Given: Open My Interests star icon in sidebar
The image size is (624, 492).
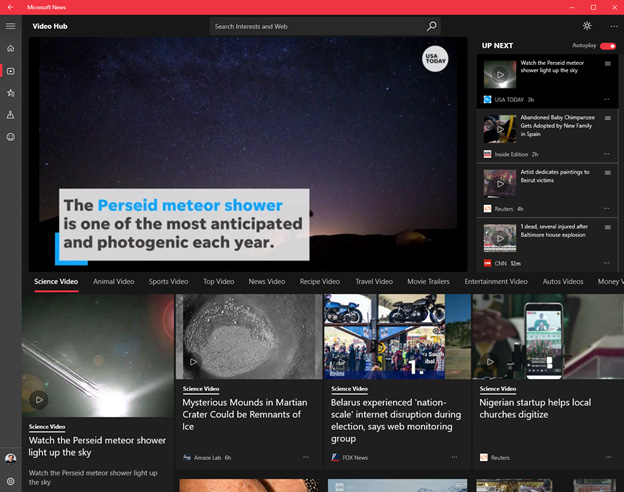Looking at the screenshot, I should pos(11,93).
